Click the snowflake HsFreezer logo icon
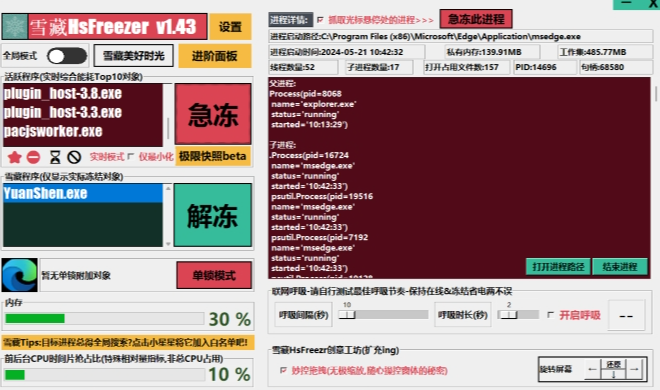The width and height of the screenshot is (660, 390). (15, 27)
